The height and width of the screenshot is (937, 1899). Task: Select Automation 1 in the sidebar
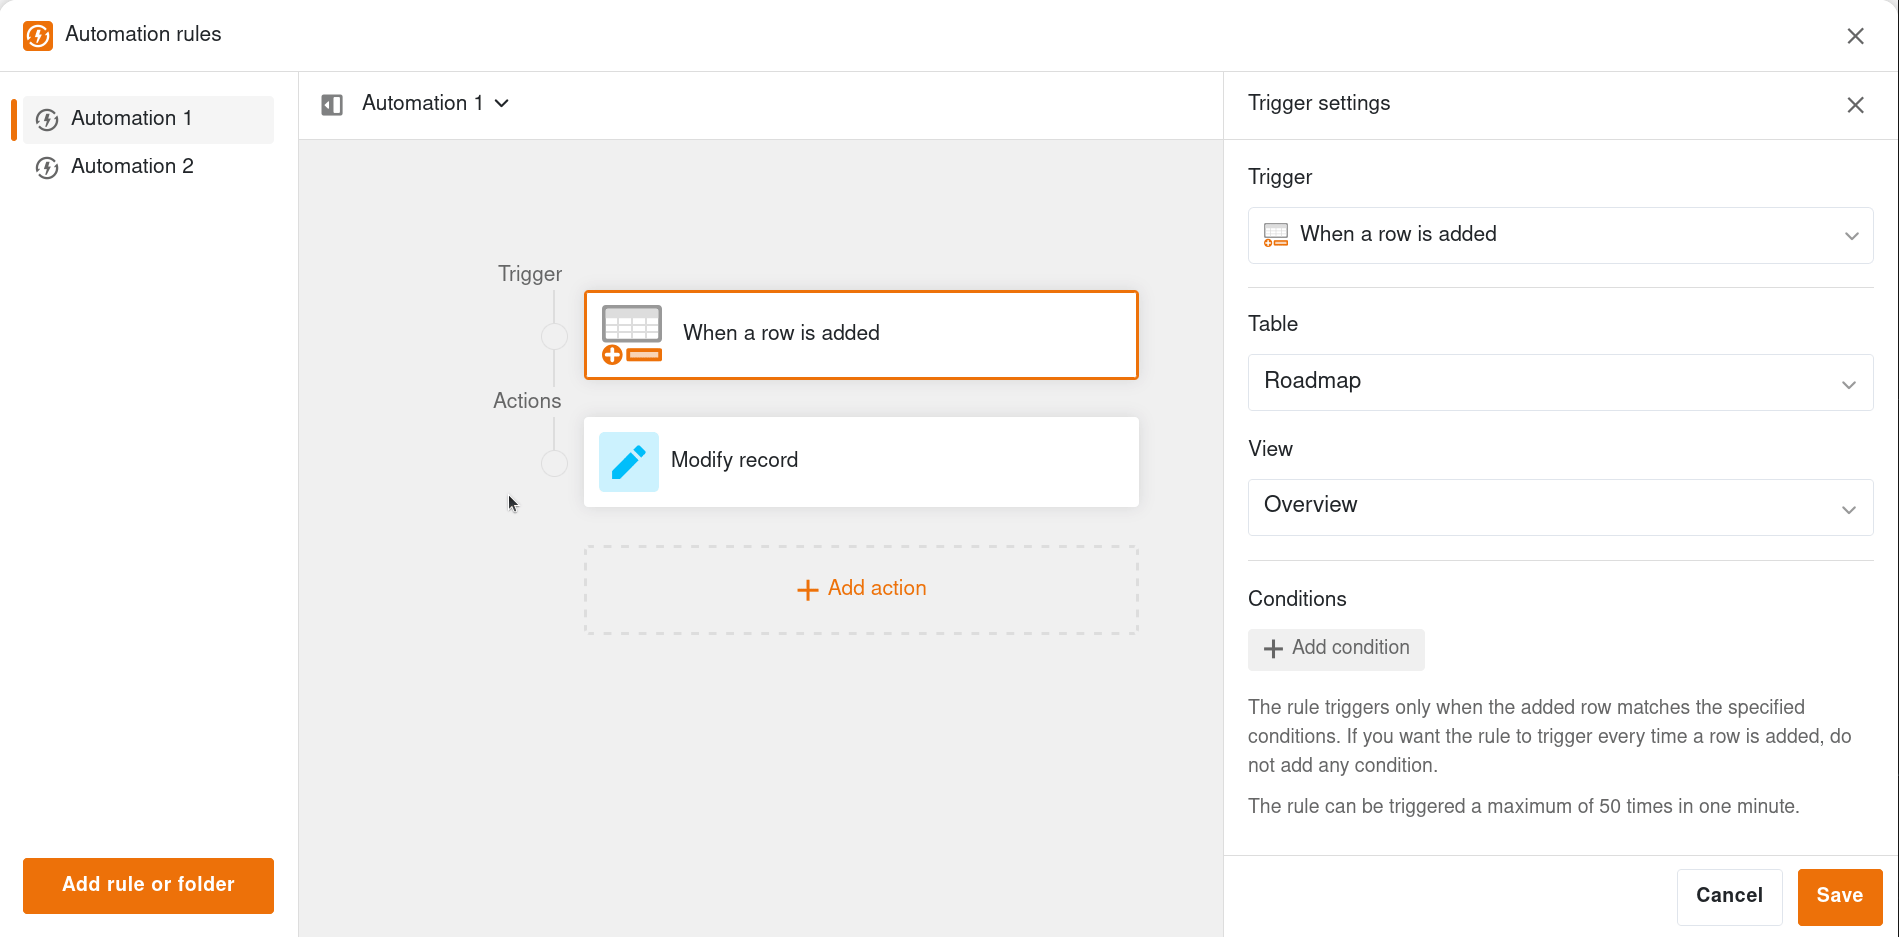132,118
